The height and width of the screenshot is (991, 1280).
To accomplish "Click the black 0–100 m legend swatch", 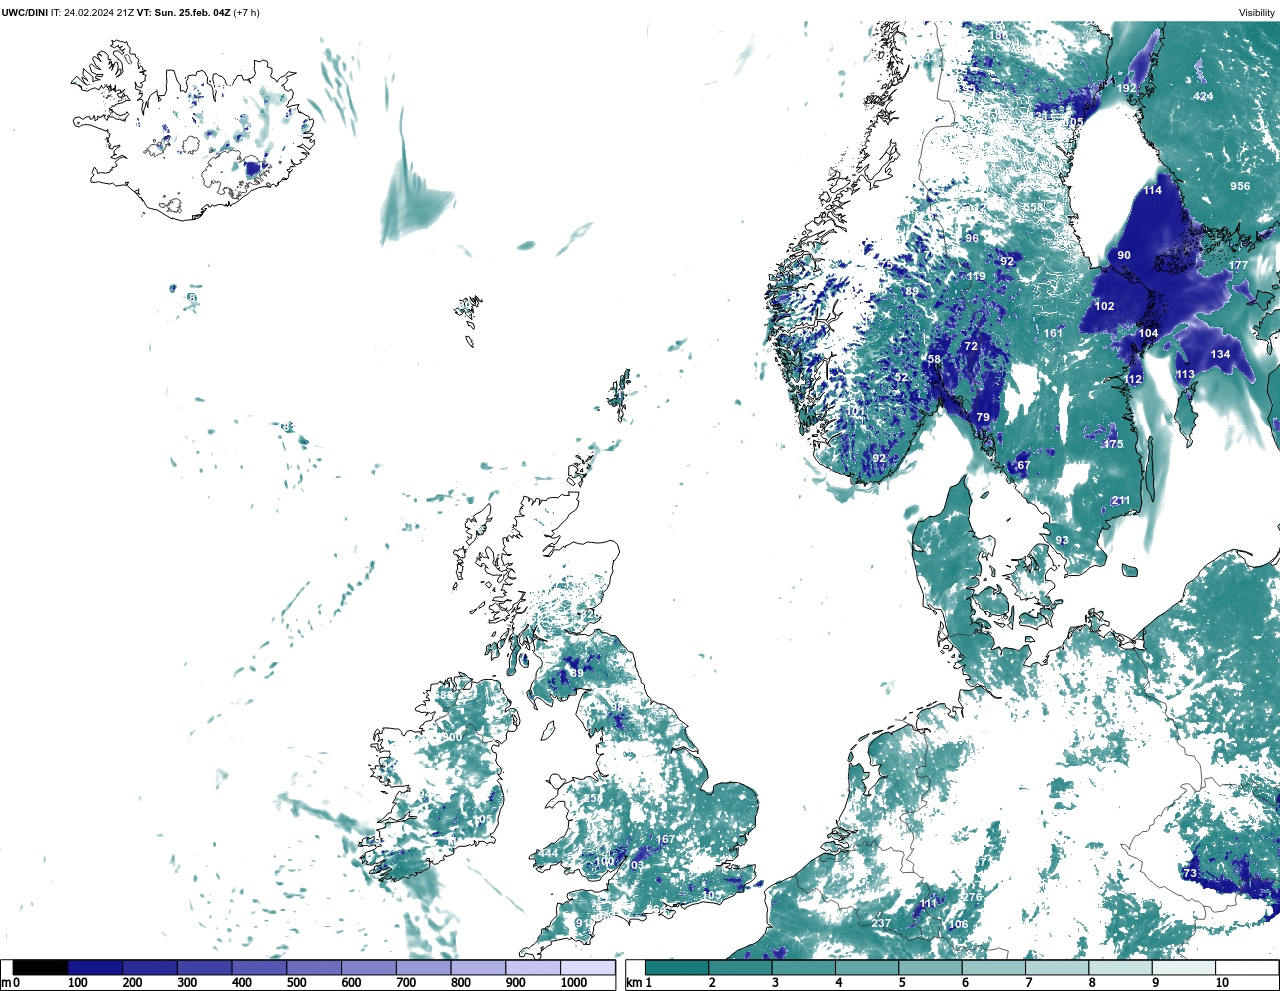I will [41, 967].
